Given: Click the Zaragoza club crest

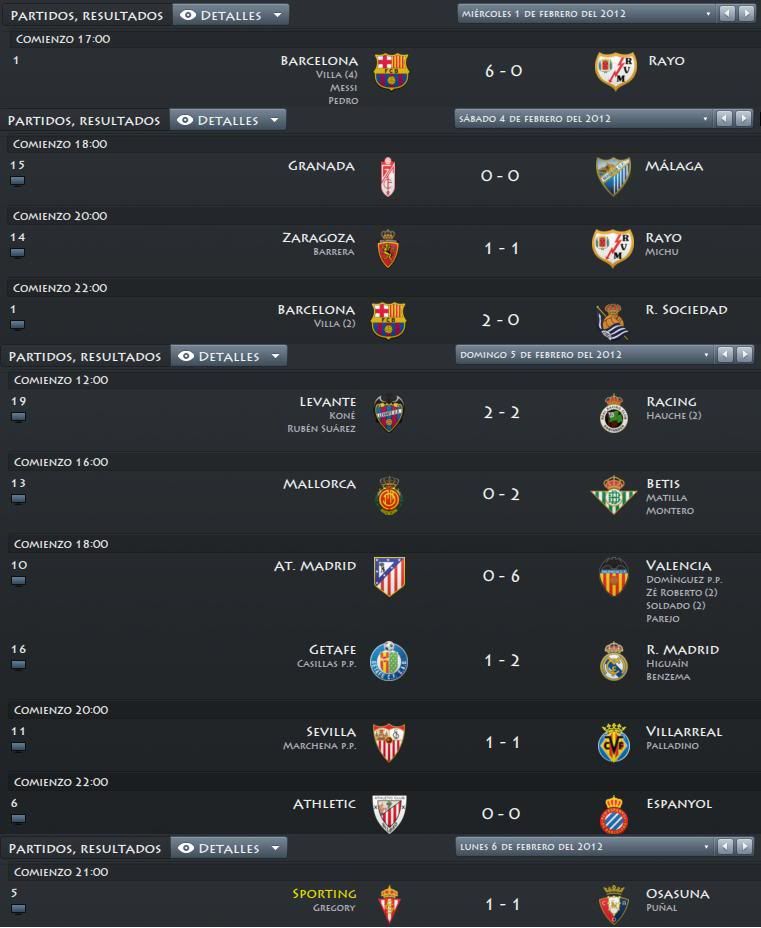Looking at the screenshot, I should click(388, 249).
